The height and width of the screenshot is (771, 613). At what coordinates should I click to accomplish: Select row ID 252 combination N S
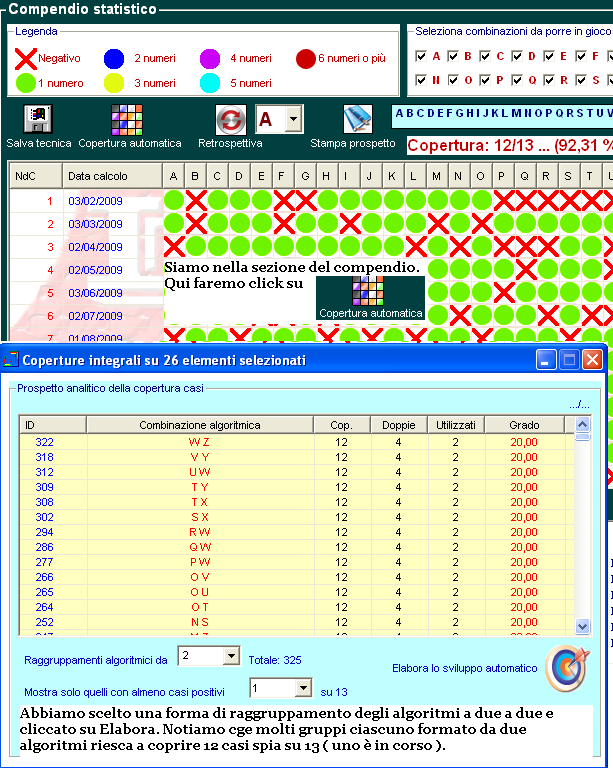coord(296,622)
